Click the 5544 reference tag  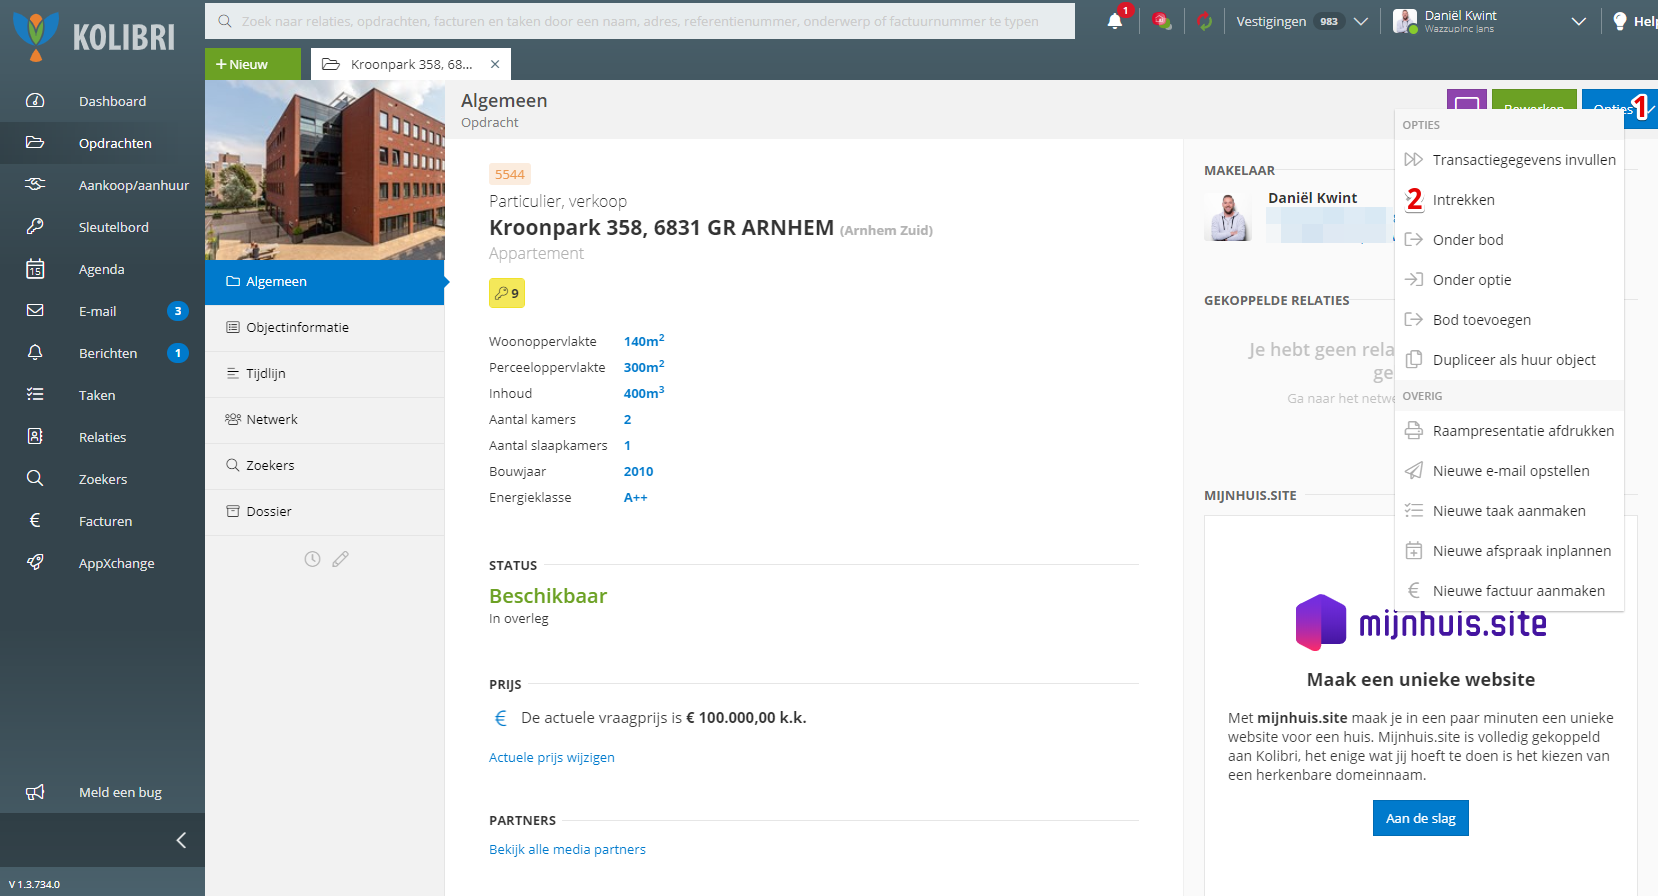pos(510,174)
